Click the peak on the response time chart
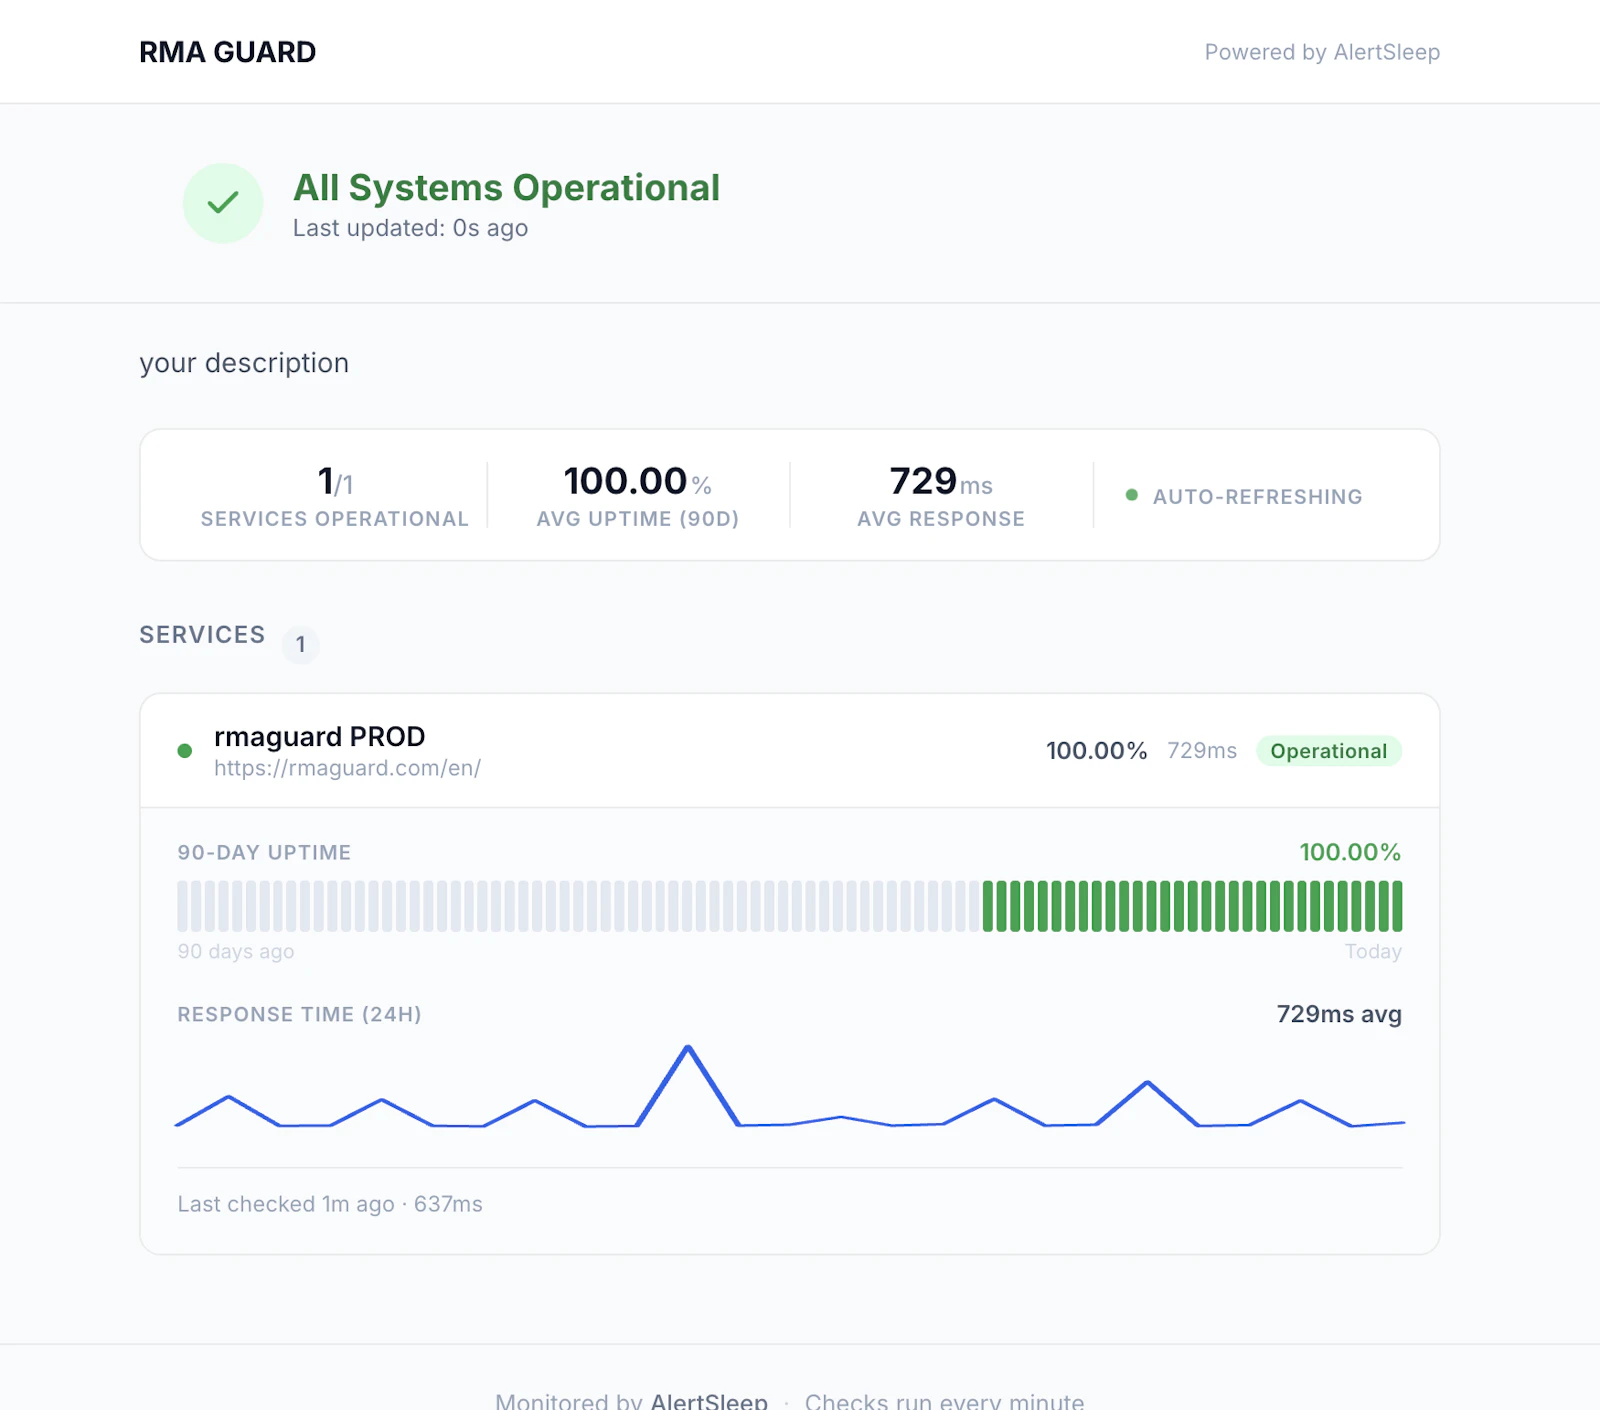 [688, 1048]
